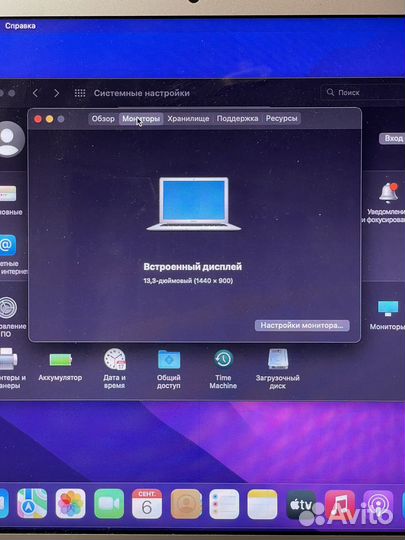Switch to the Обзор tab

[103, 118]
